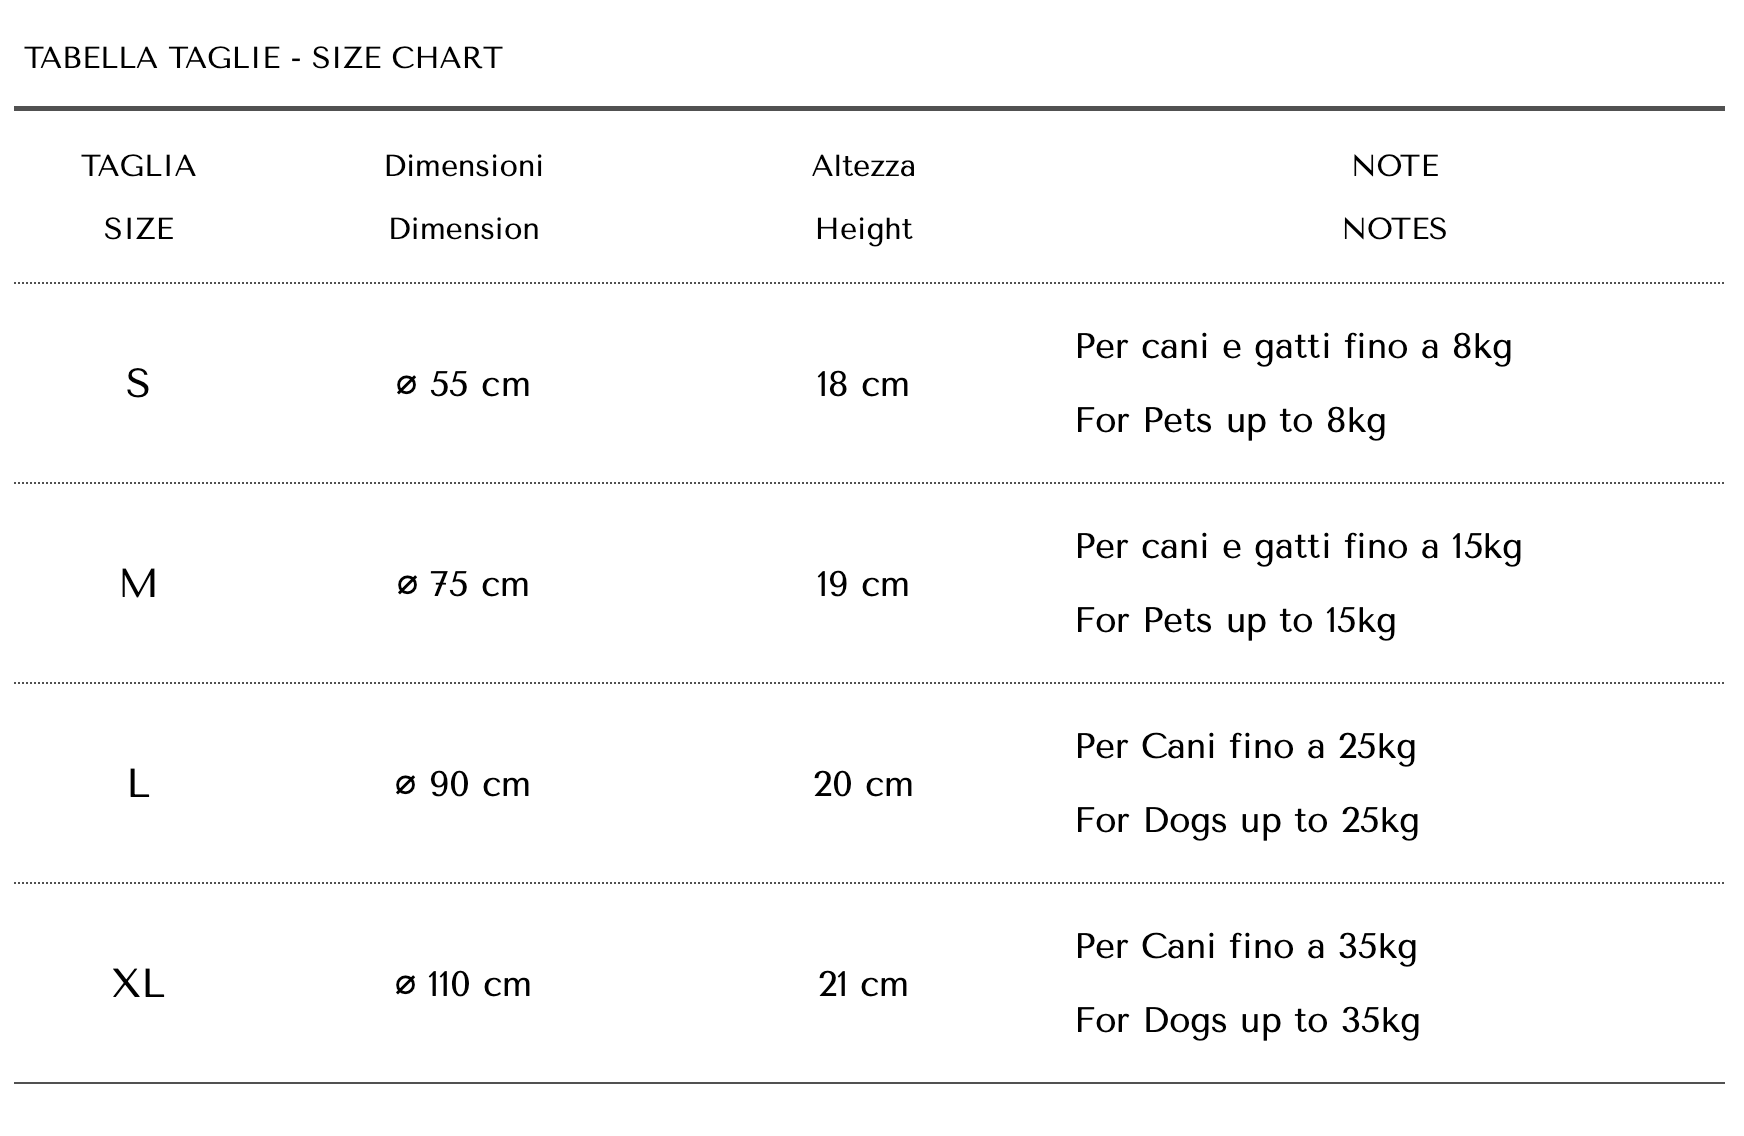Viewport: 1744px width, 1136px height.
Task: Click the NOTE column header
Action: pyautogui.click(x=1395, y=166)
